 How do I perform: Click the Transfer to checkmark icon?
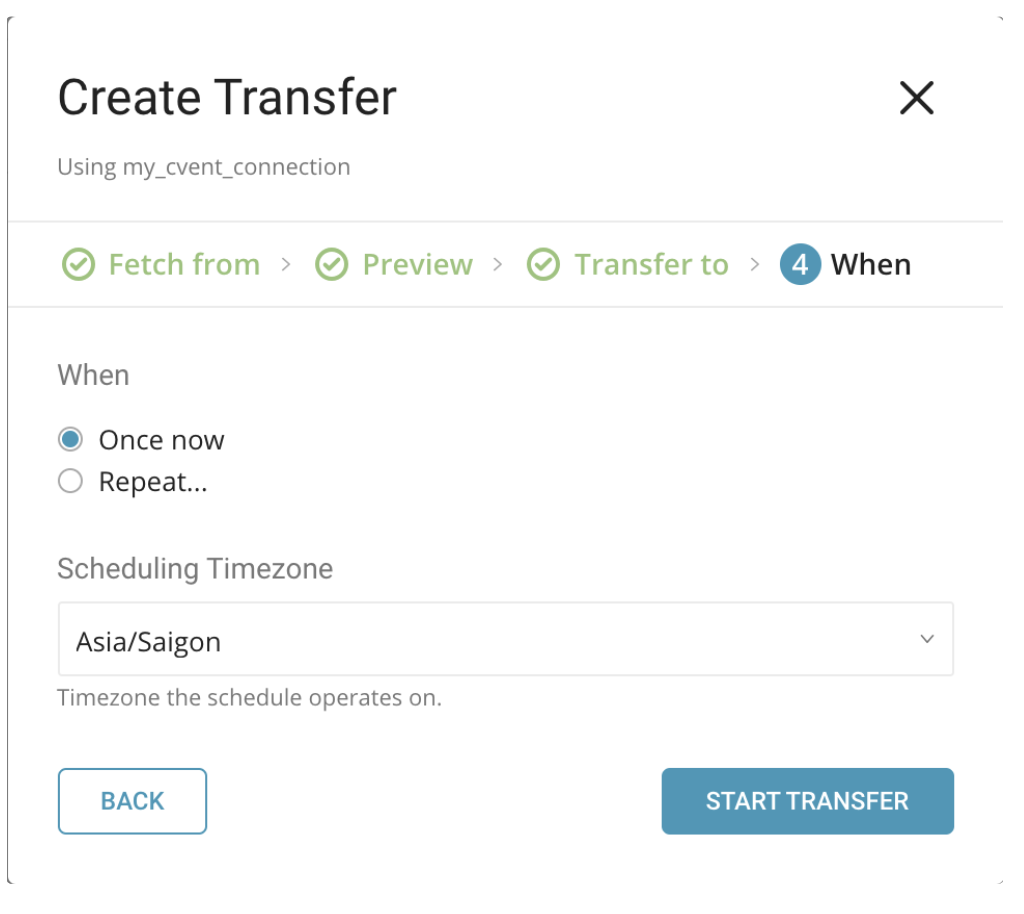543,265
